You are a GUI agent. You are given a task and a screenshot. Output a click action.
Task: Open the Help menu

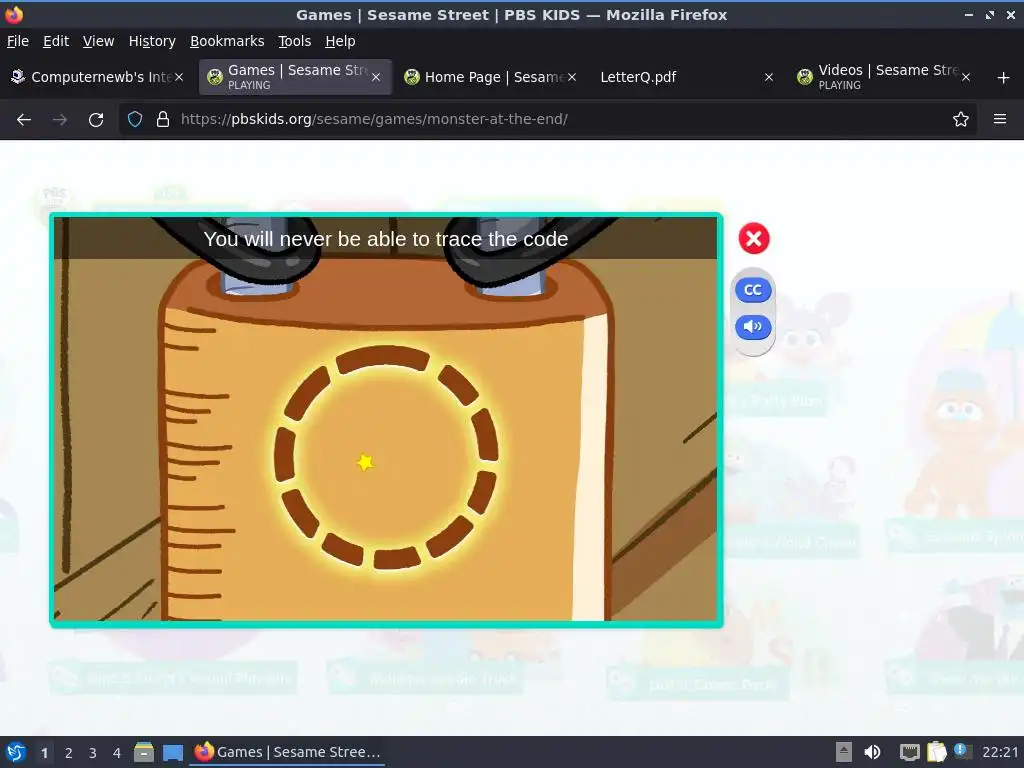point(340,41)
